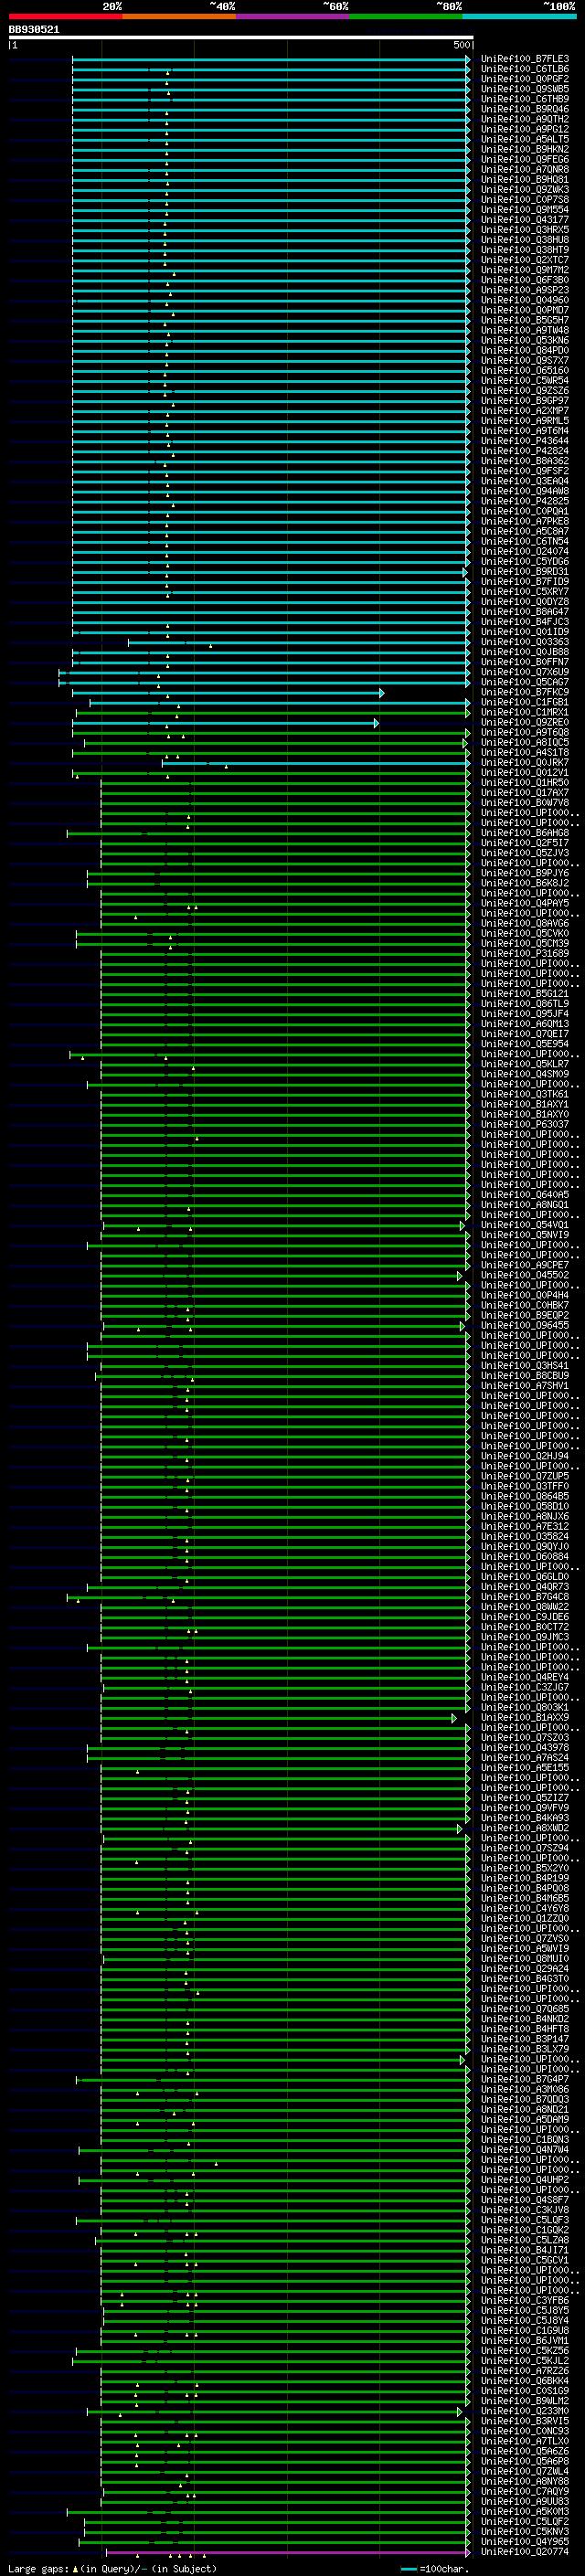Pick the row label UniRef100_Q6F3B0
This screenshot has height=2576, width=585.
[524, 280]
